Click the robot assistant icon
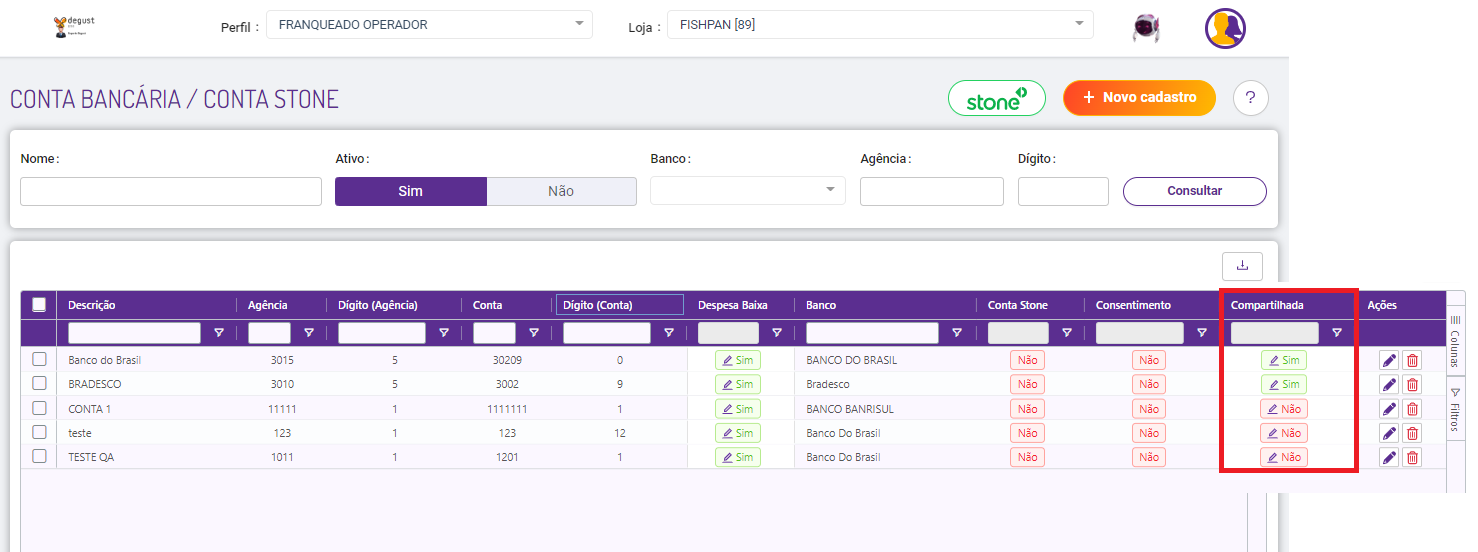Viewport: 1478px width, 552px height. pos(1146,28)
